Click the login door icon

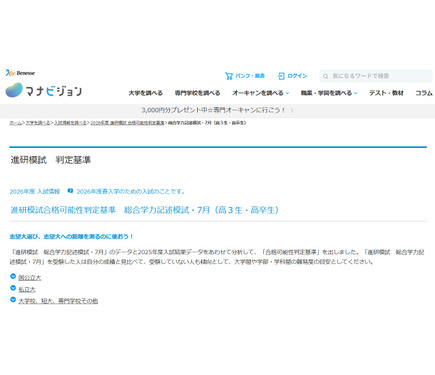tap(281, 76)
